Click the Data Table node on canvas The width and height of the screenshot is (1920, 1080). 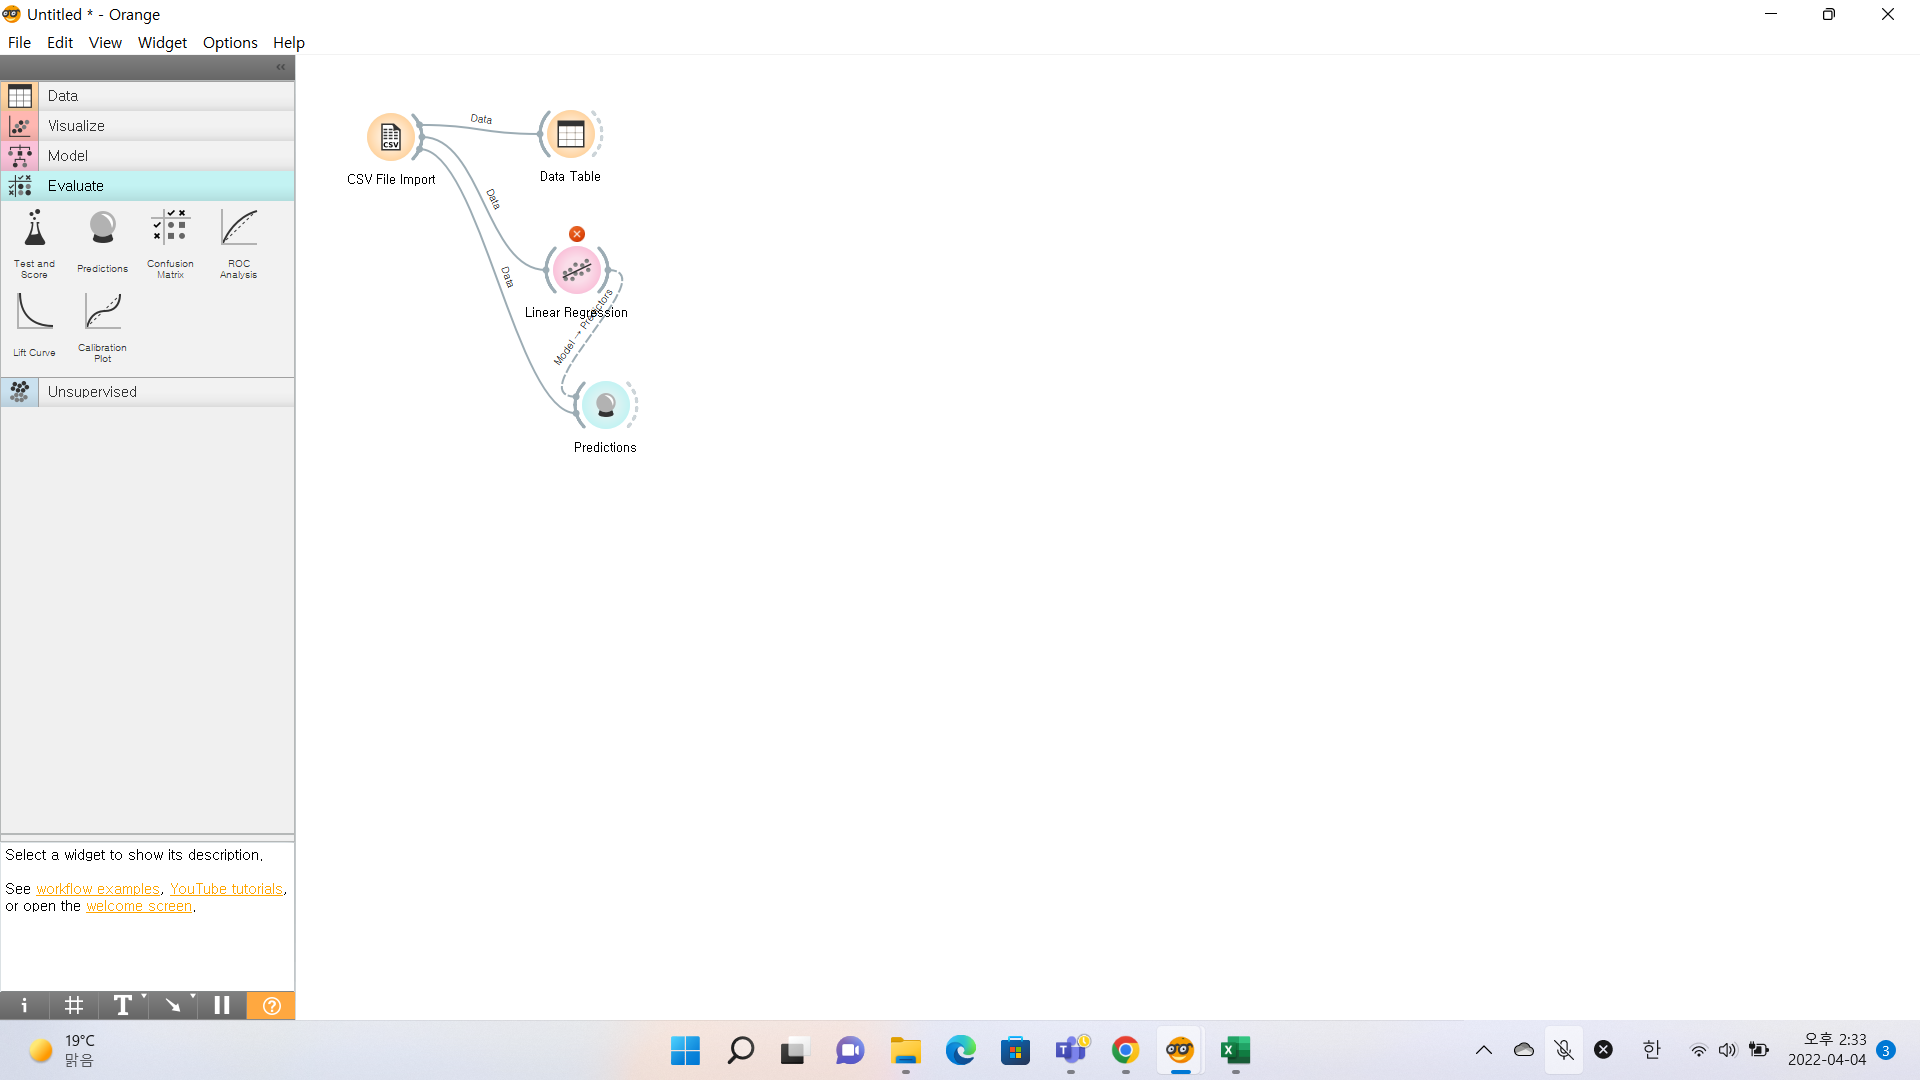[570, 134]
